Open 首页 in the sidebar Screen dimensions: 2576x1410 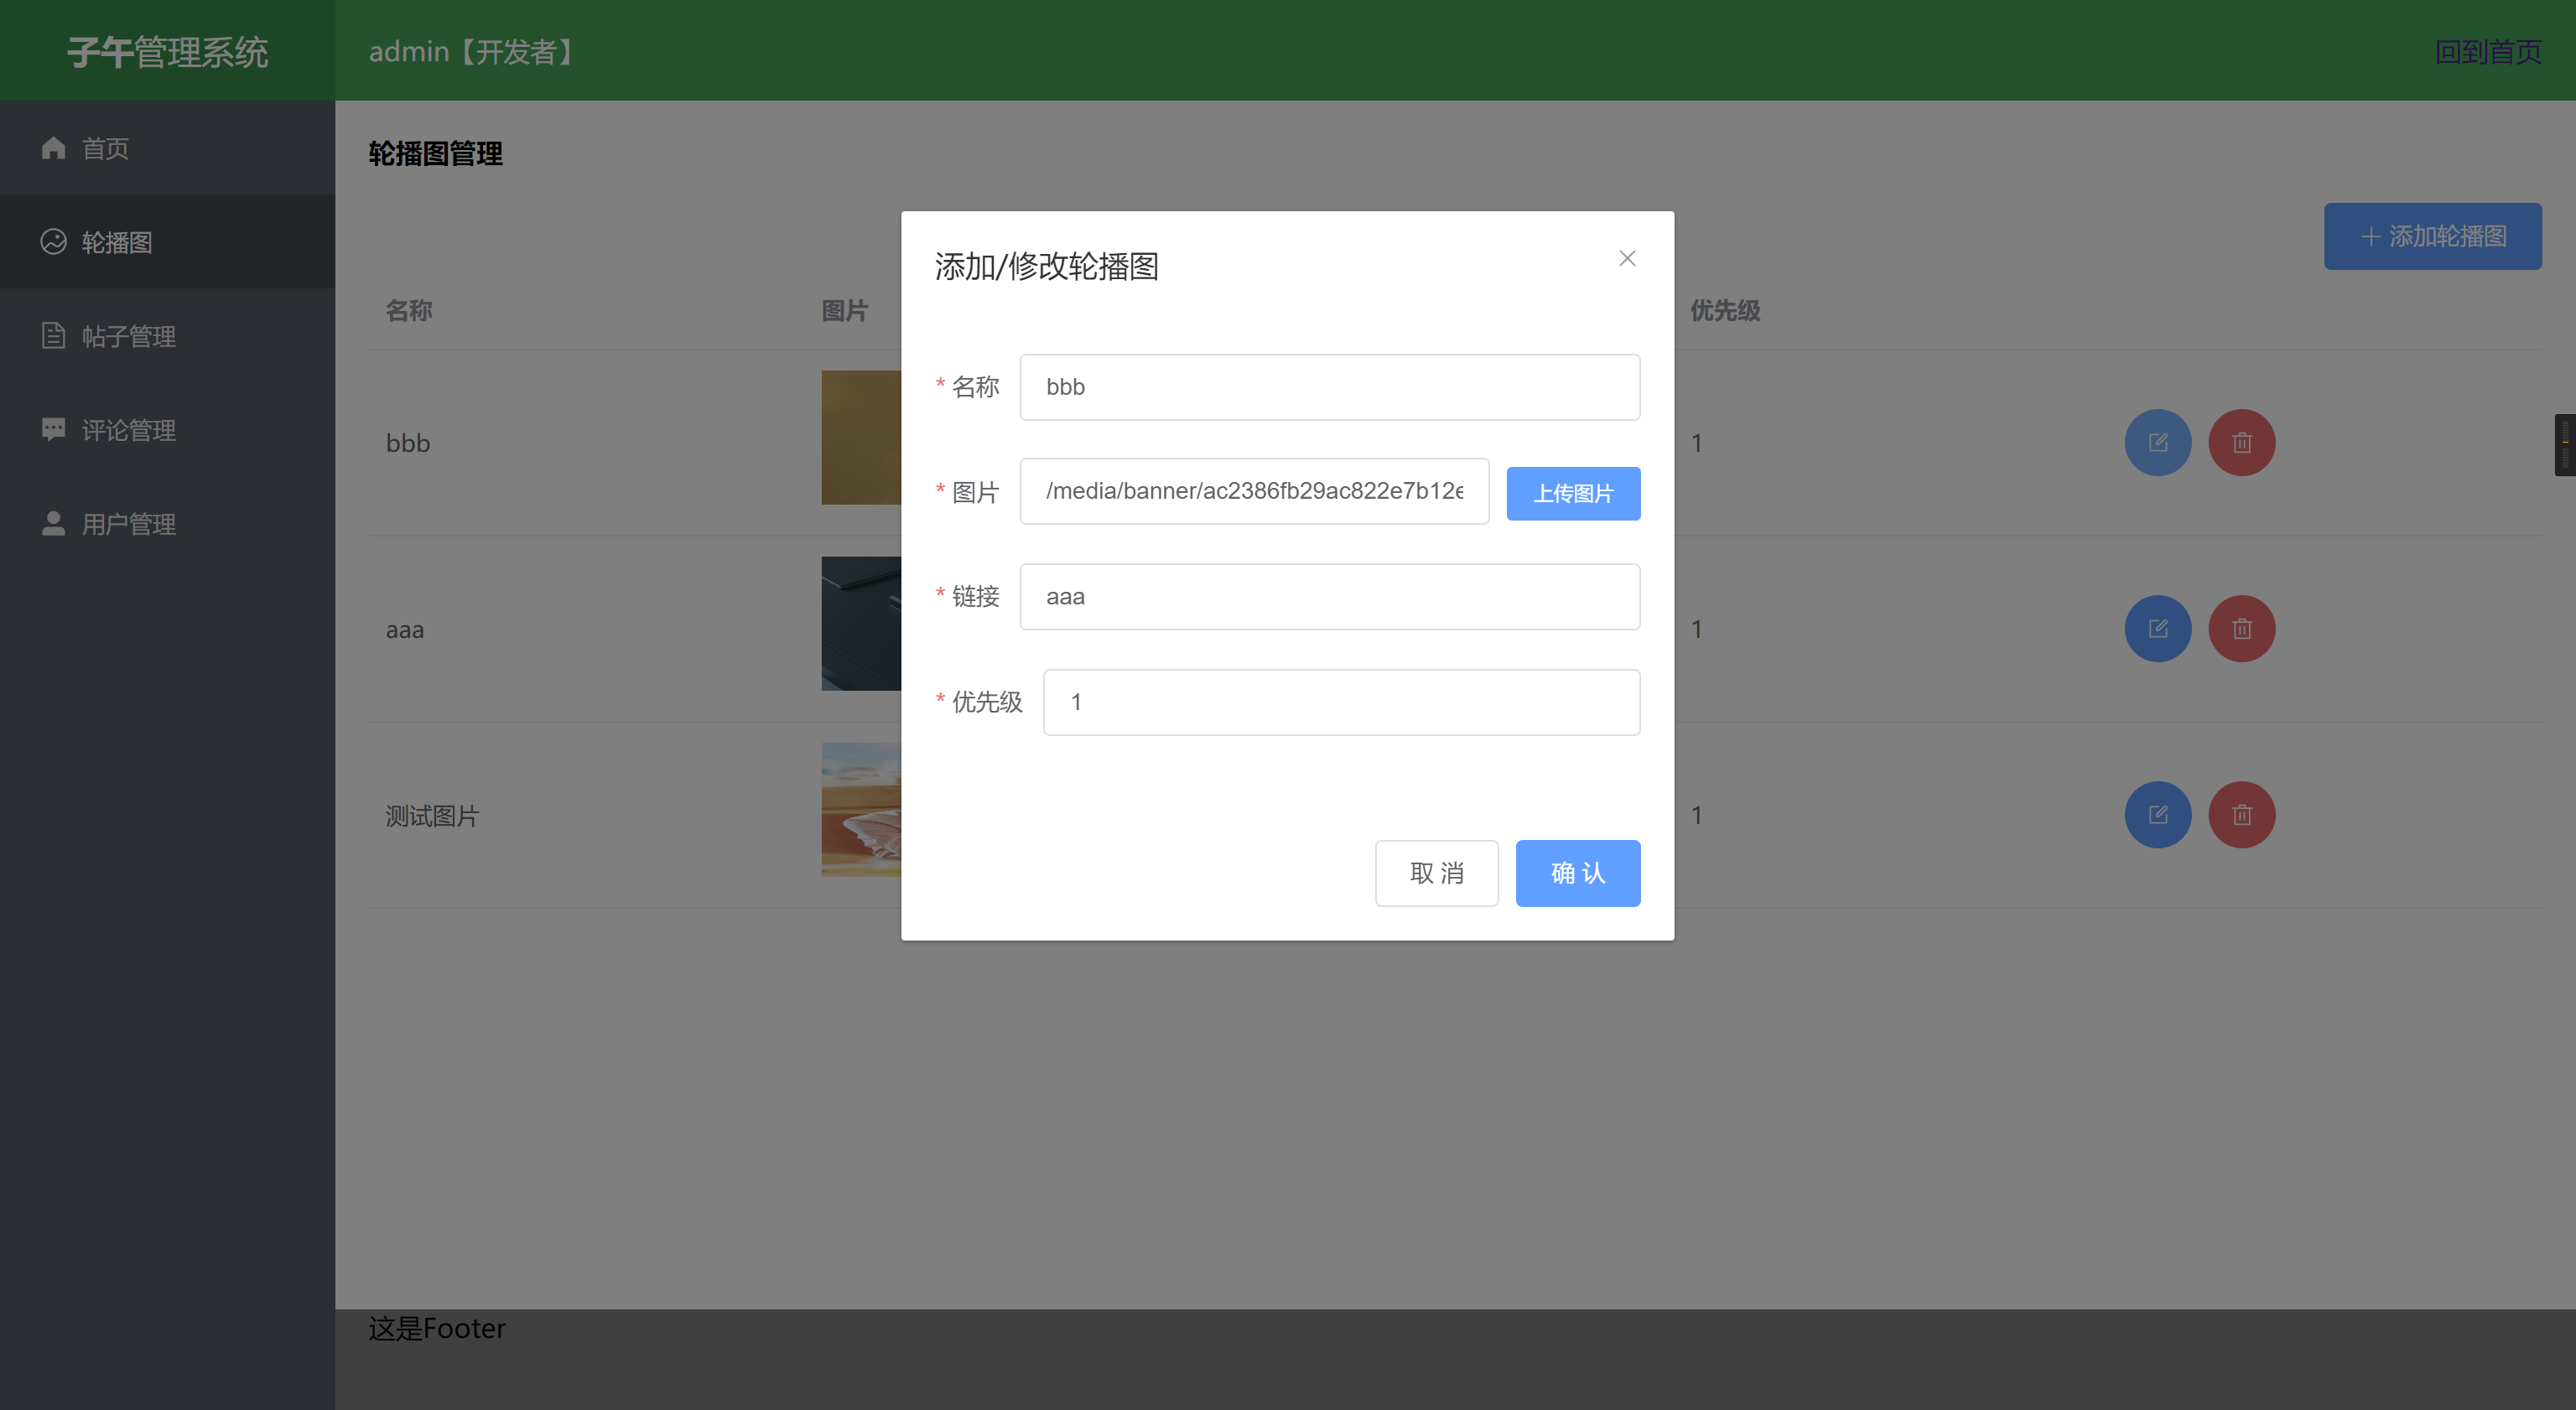click(x=105, y=148)
